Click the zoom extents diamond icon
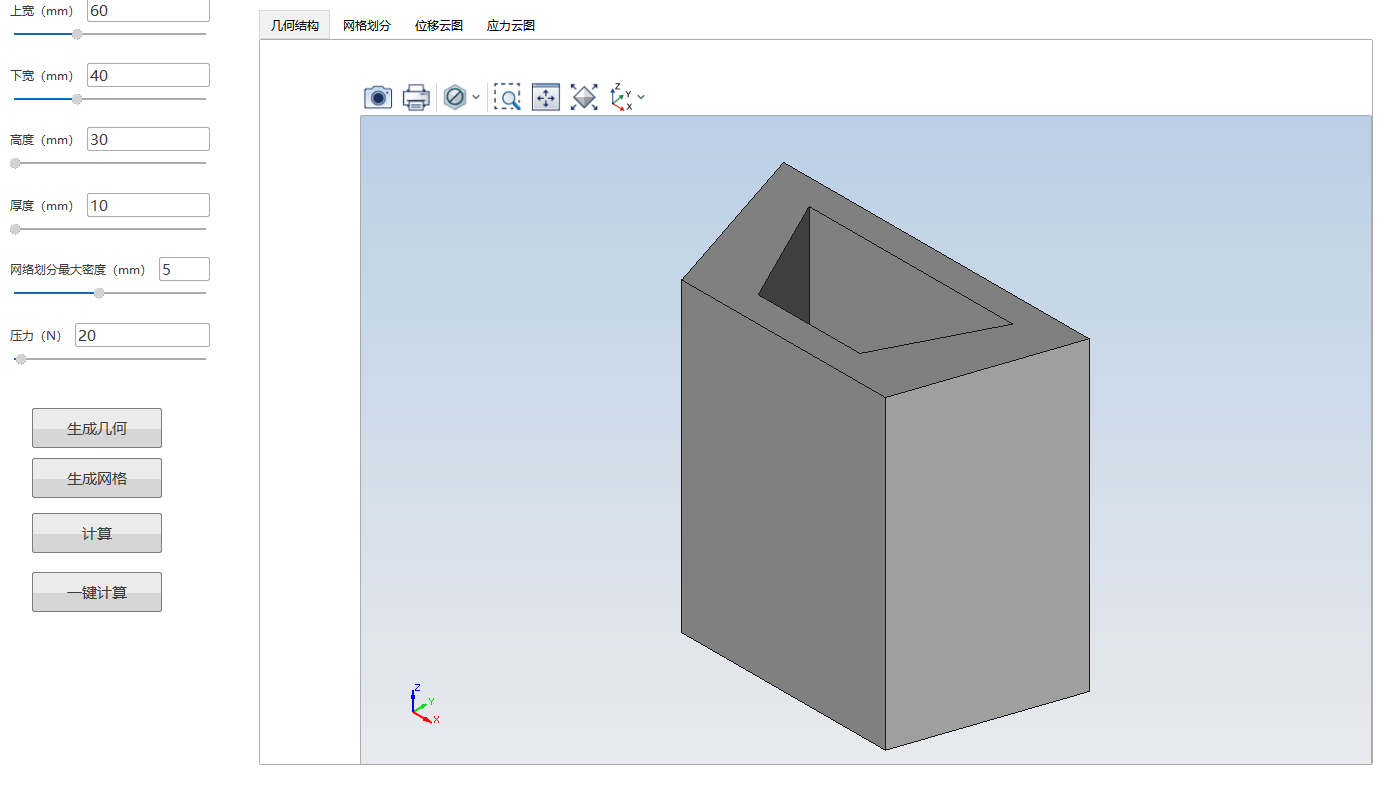 click(x=584, y=97)
